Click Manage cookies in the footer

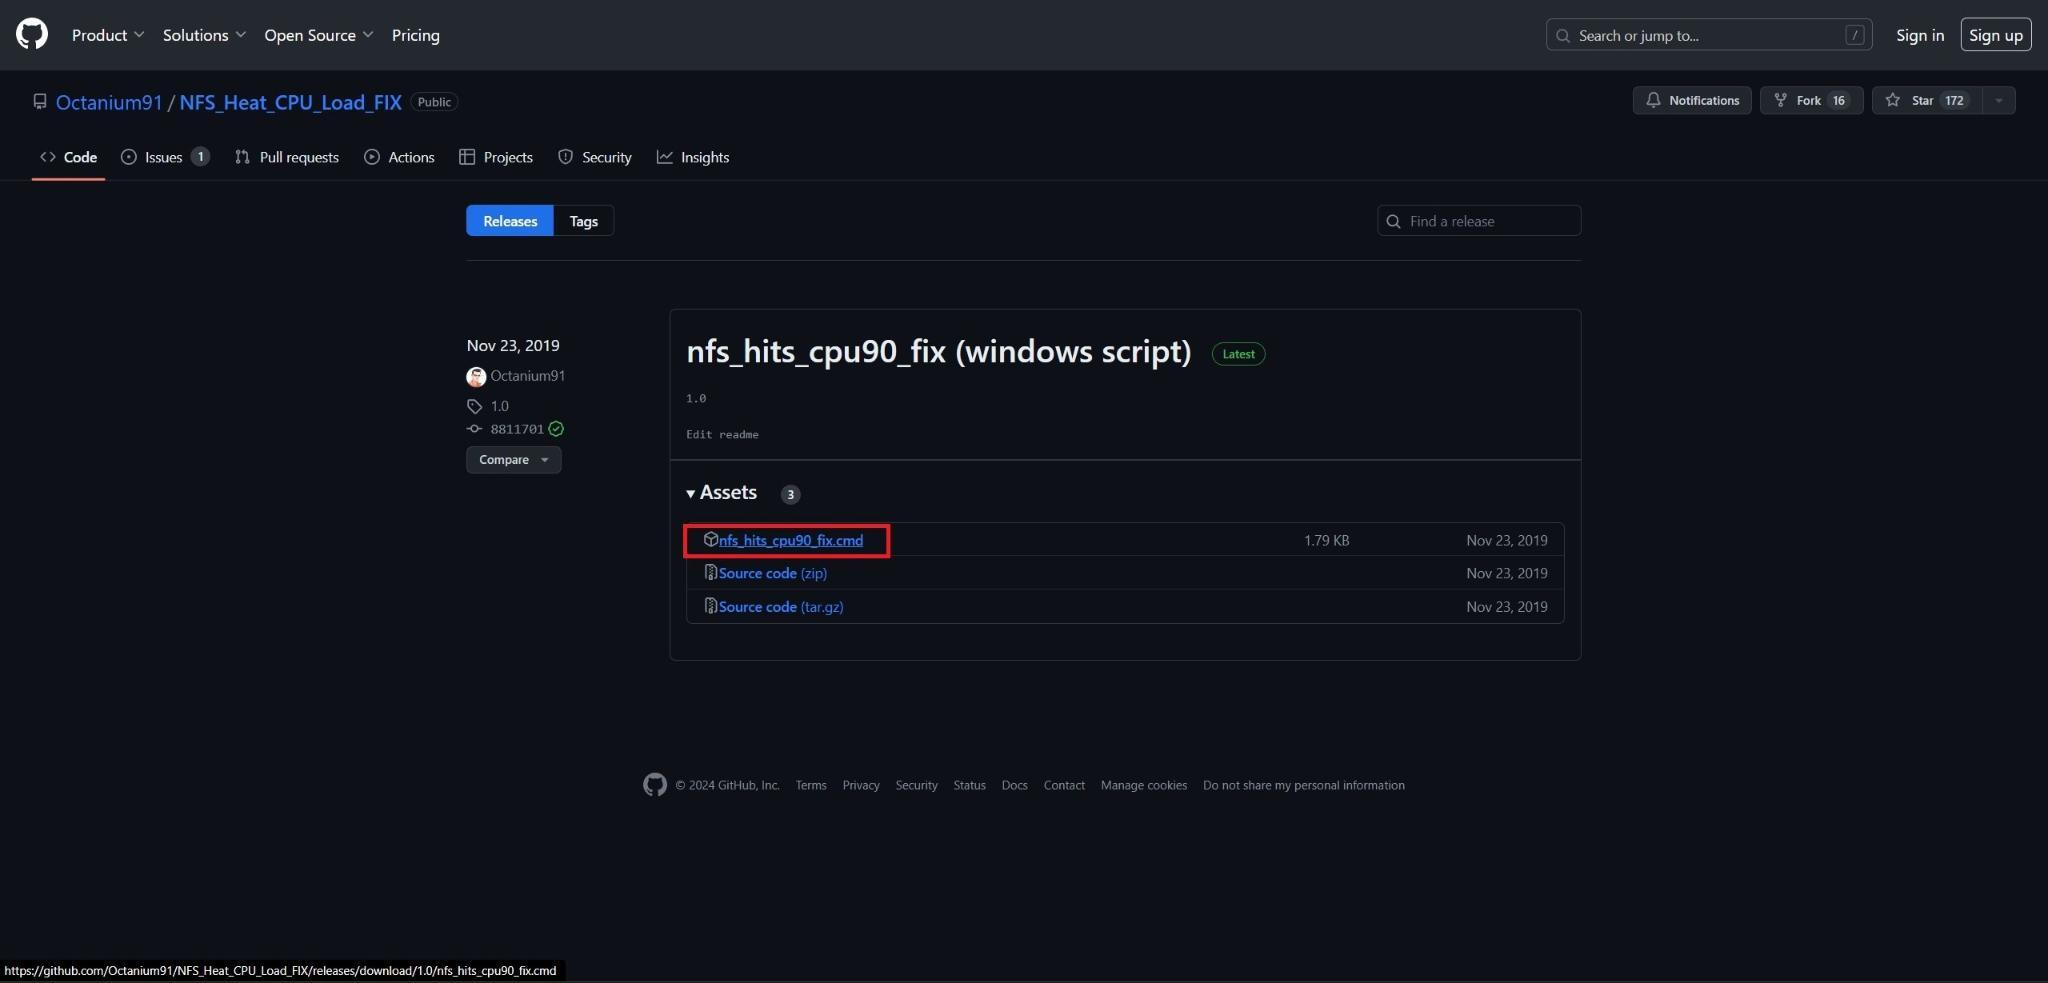(x=1144, y=786)
